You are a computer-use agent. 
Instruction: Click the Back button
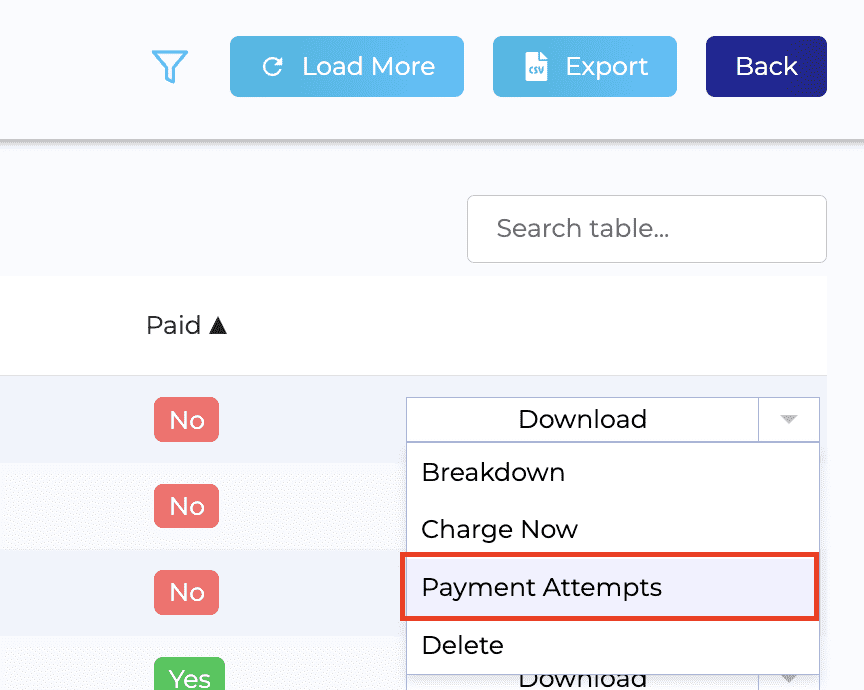[x=766, y=66]
